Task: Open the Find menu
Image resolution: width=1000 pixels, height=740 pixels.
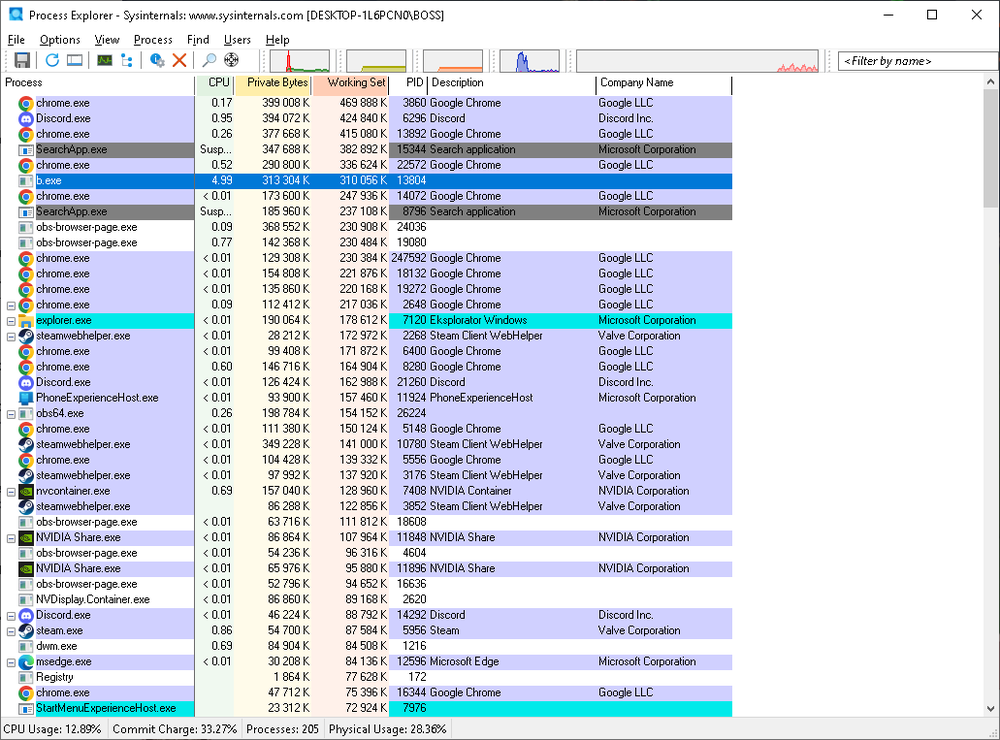Action: (198, 40)
